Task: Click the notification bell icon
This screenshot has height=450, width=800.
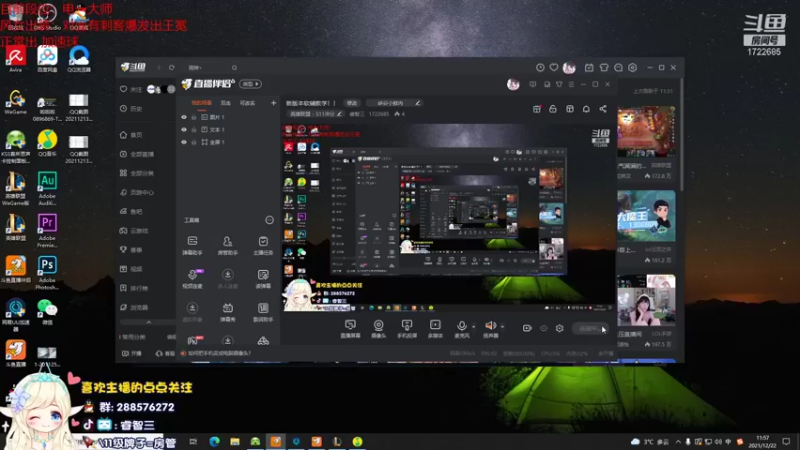Action: (586, 109)
